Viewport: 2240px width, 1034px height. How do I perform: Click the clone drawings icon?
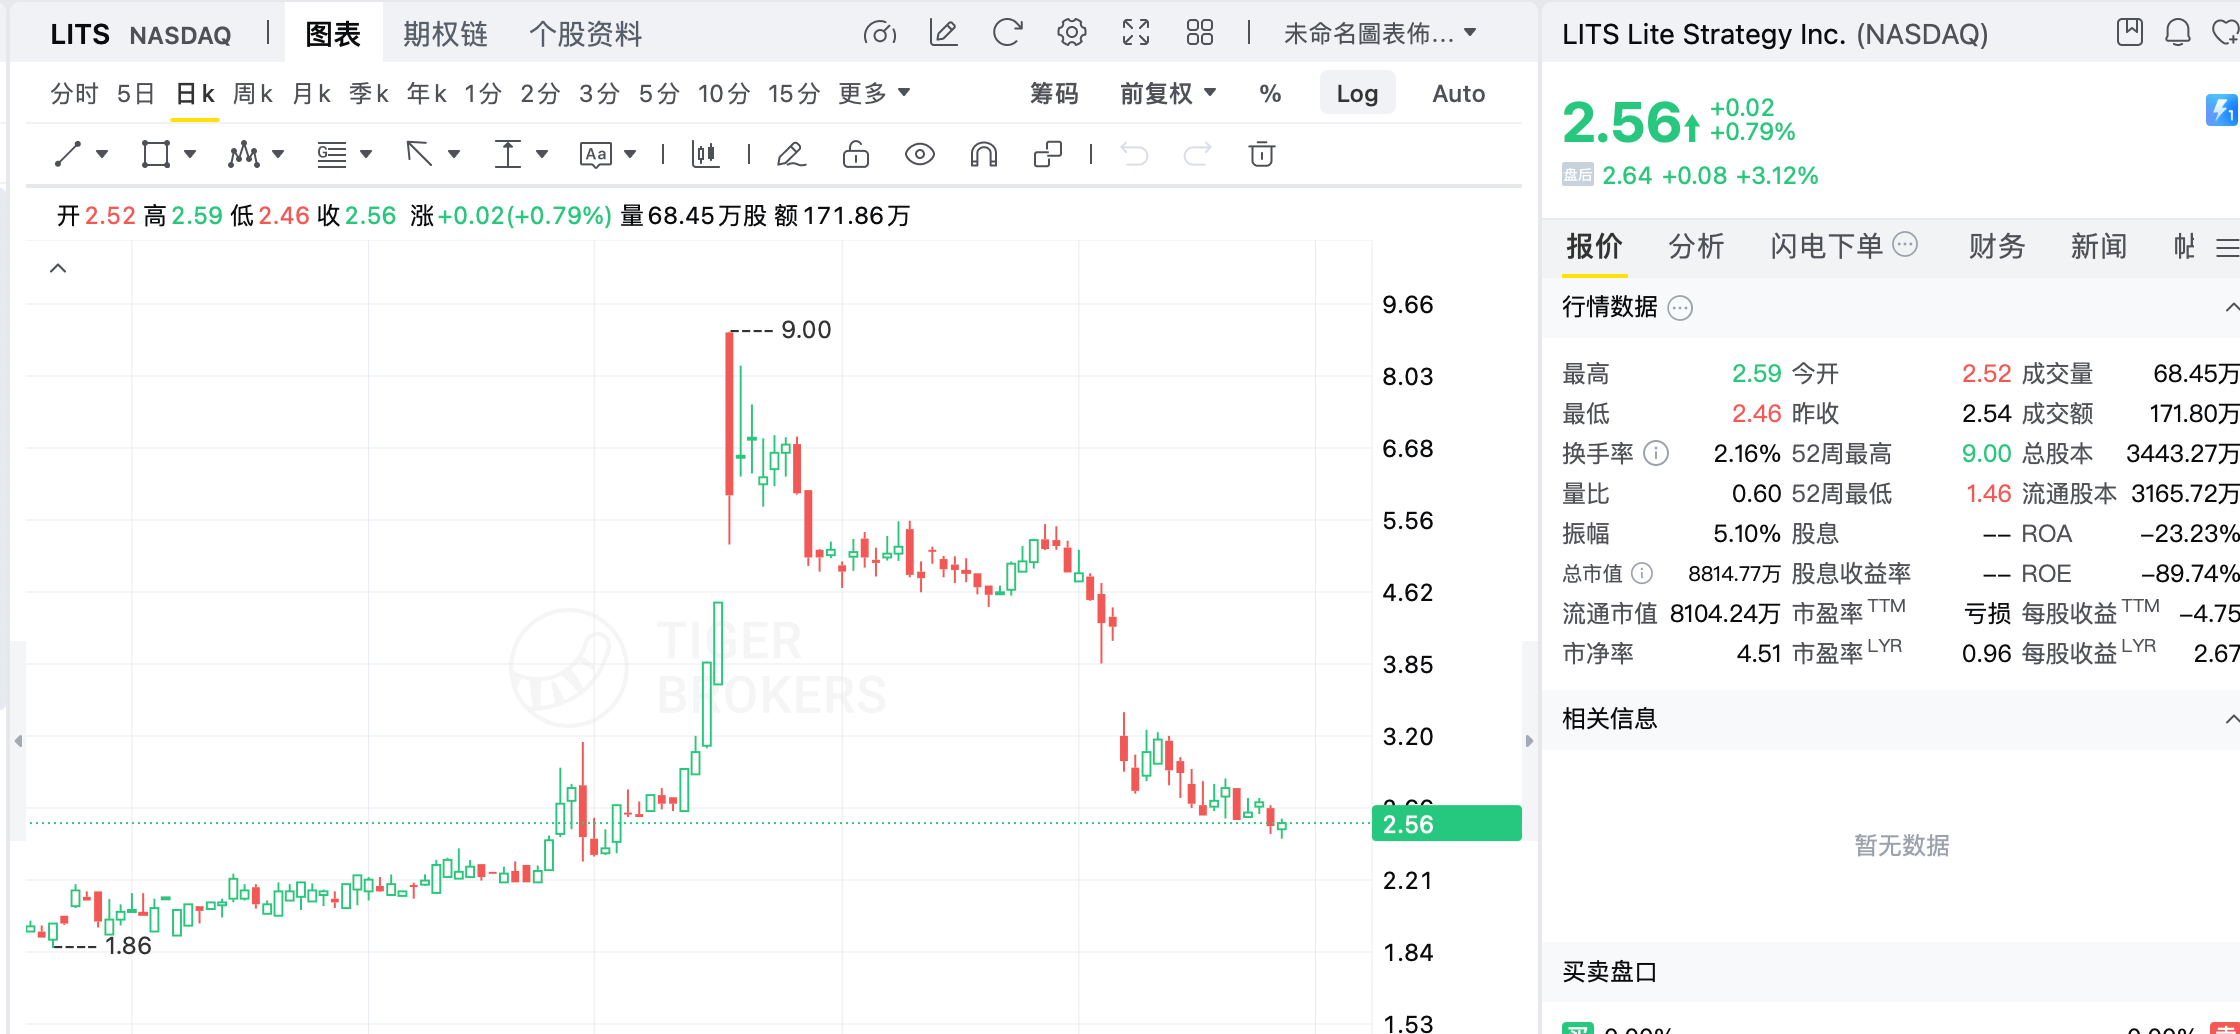[1047, 154]
